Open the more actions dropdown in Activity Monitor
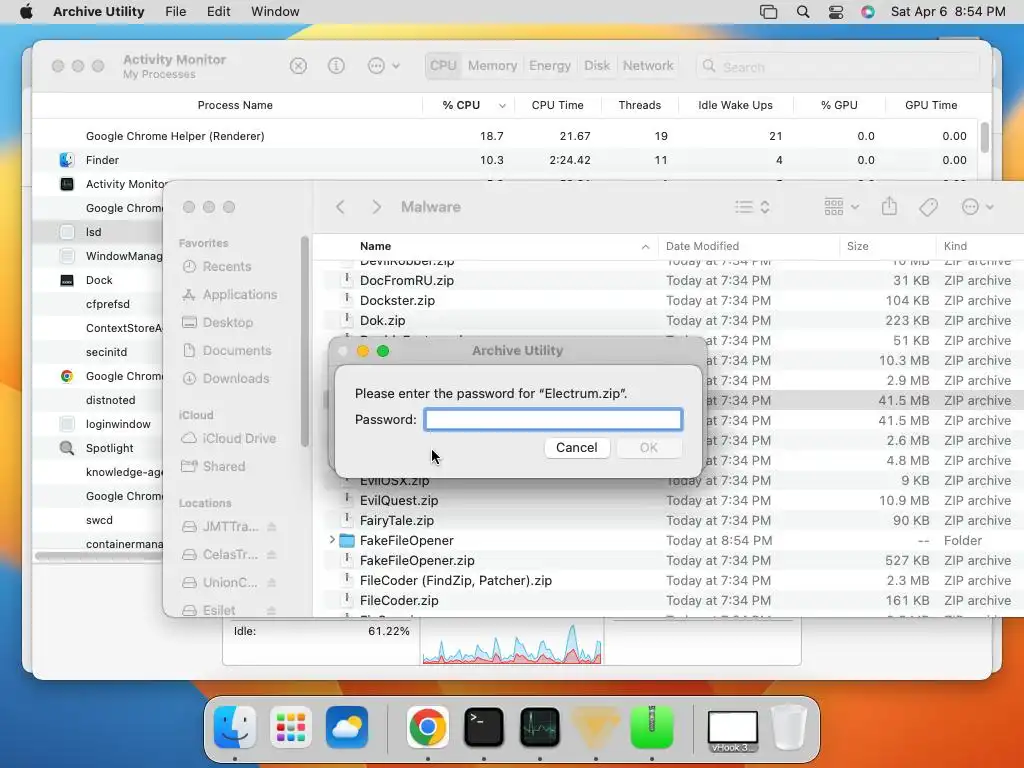The width and height of the screenshot is (1024, 768). coord(383,66)
